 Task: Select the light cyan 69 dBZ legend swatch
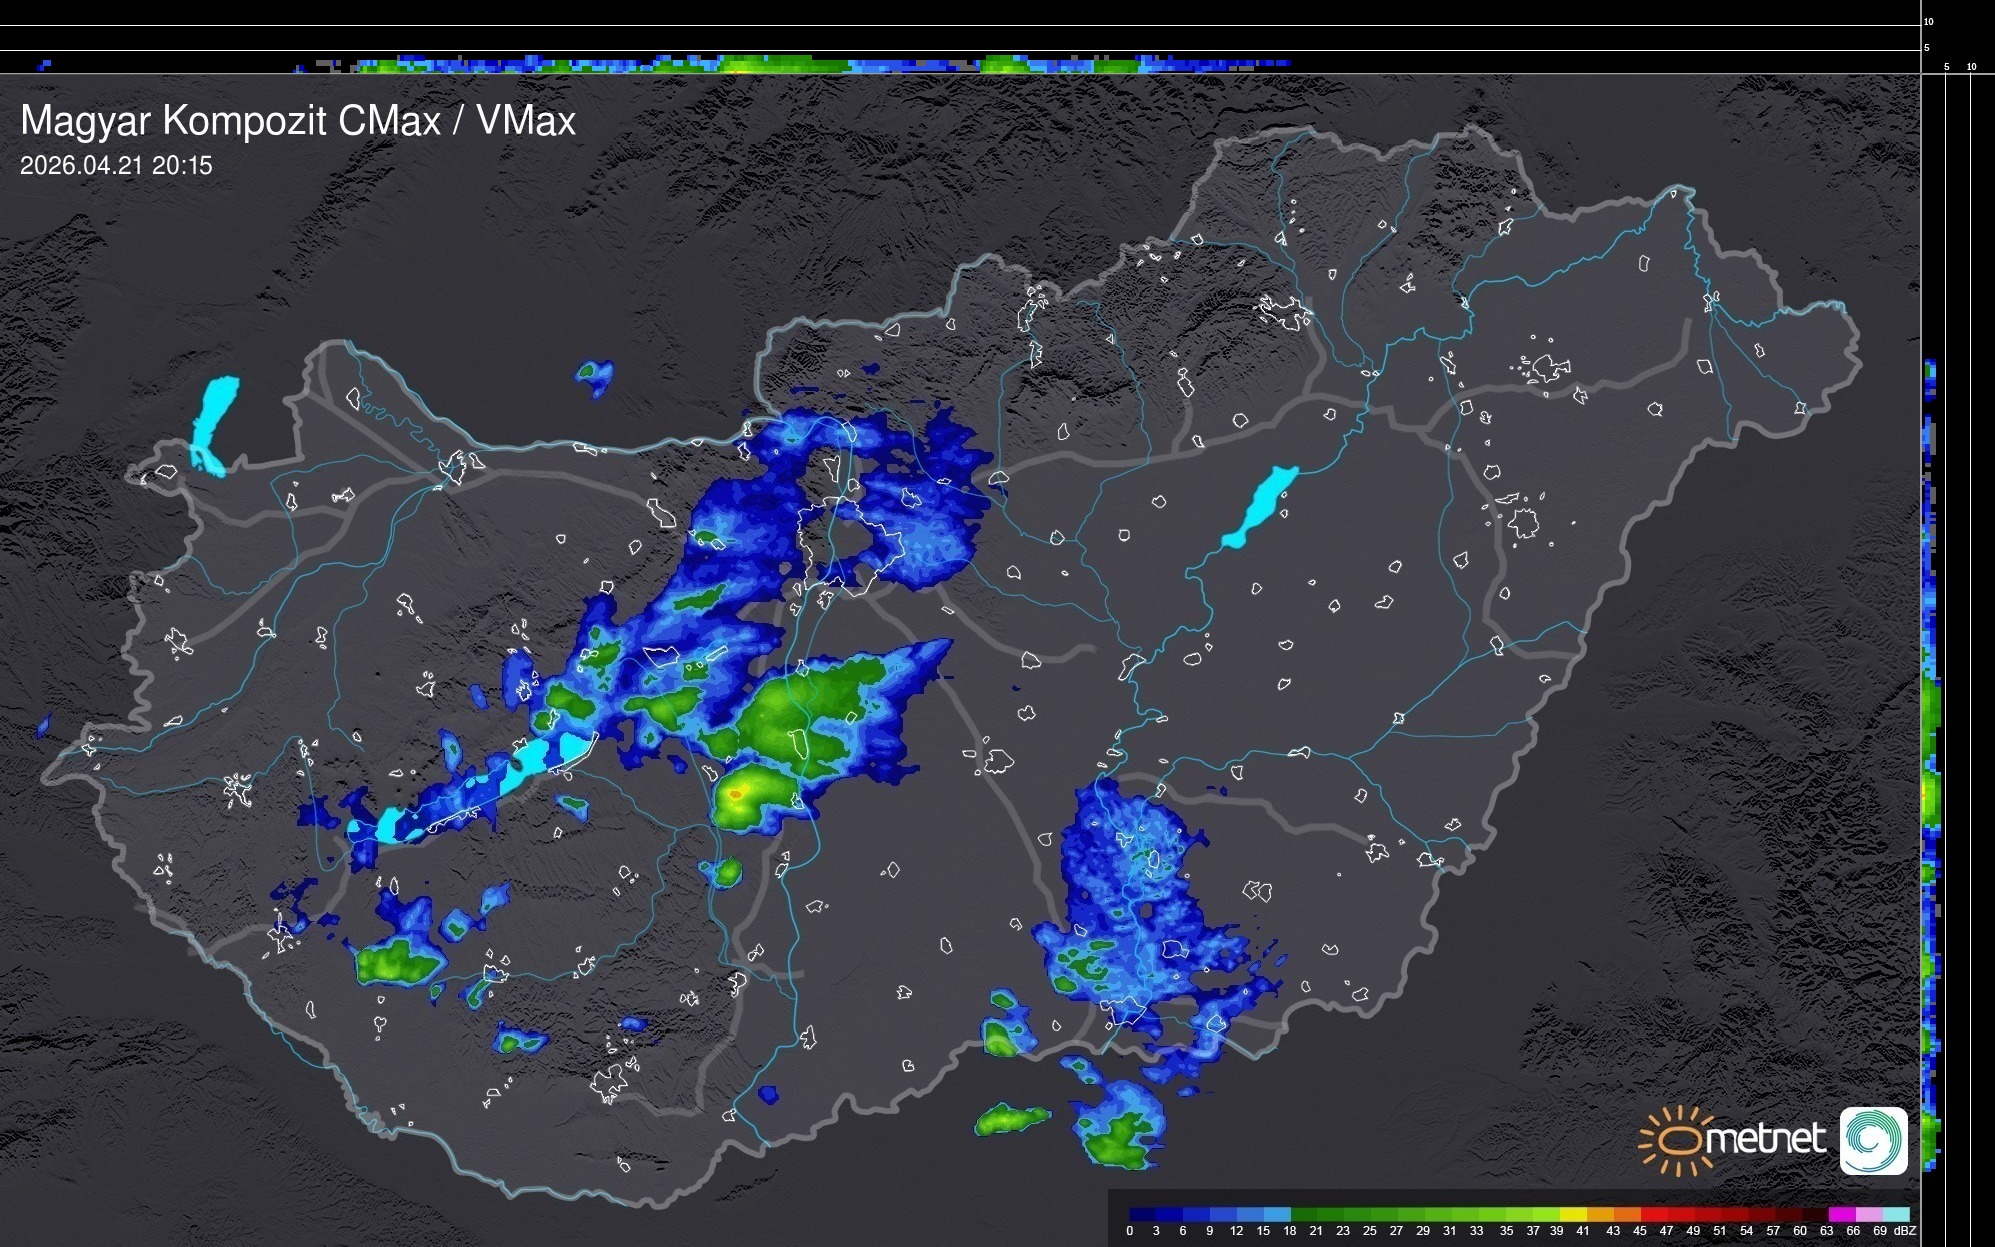point(1895,1214)
